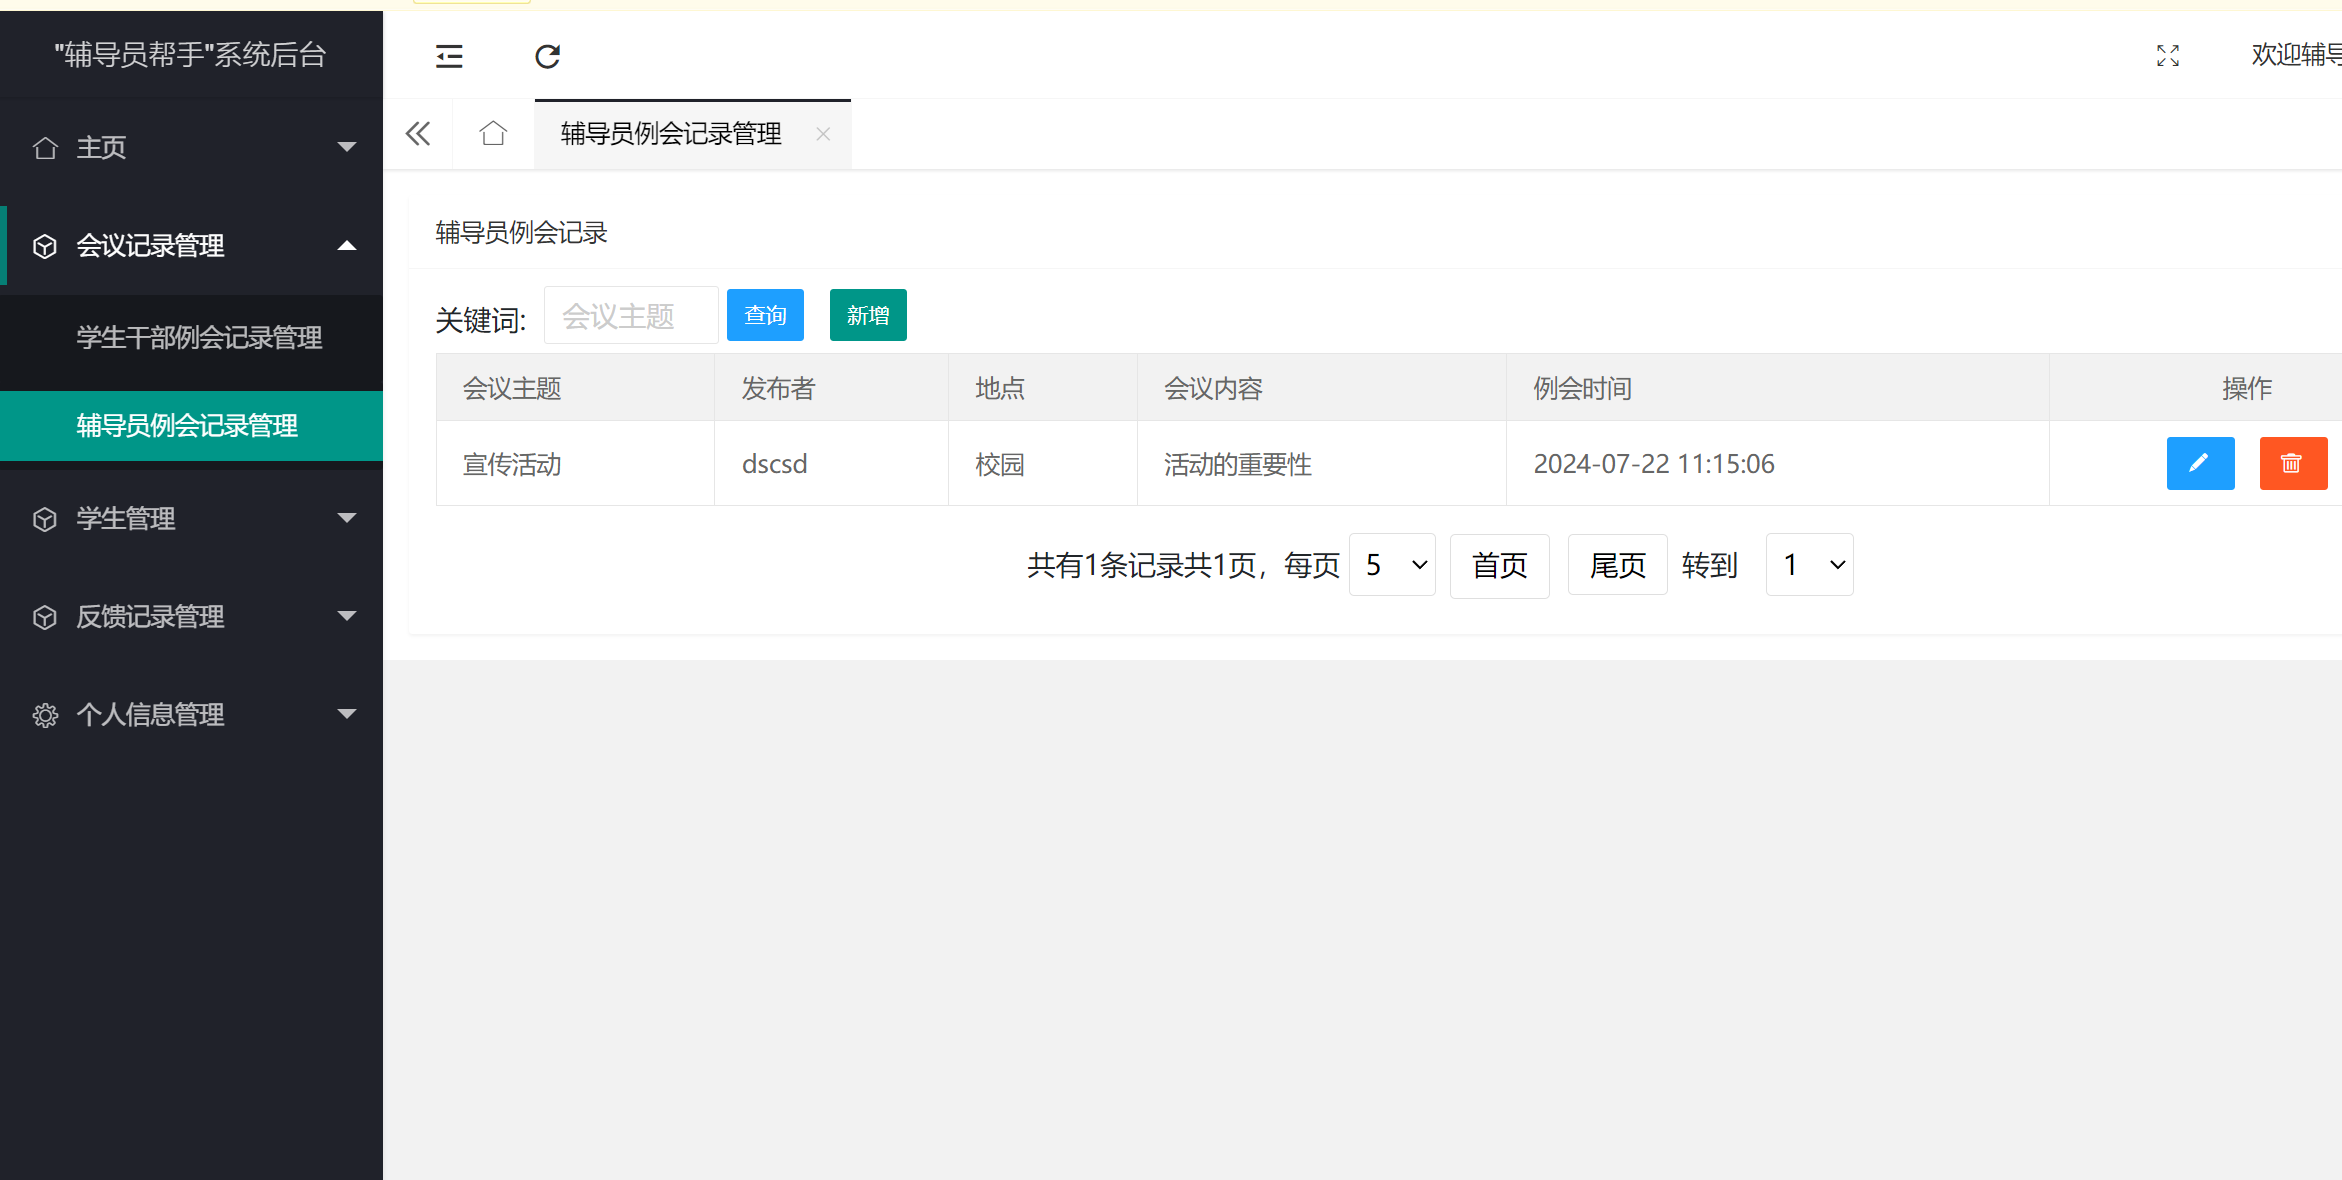2342x1180 pixels.
Task: Click the 会议主题 keyword input field
Action: [630, 315]
